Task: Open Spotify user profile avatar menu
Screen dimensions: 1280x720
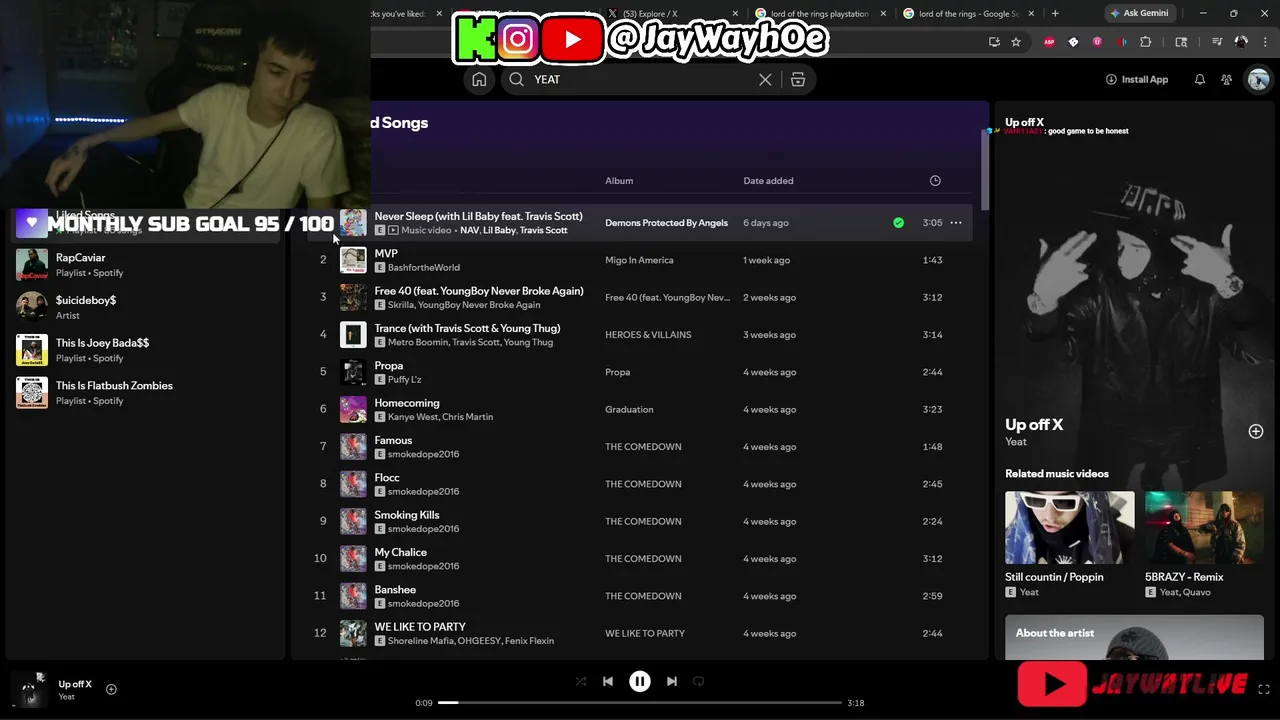Action: pyautogui.click(x=1258, y=80)
